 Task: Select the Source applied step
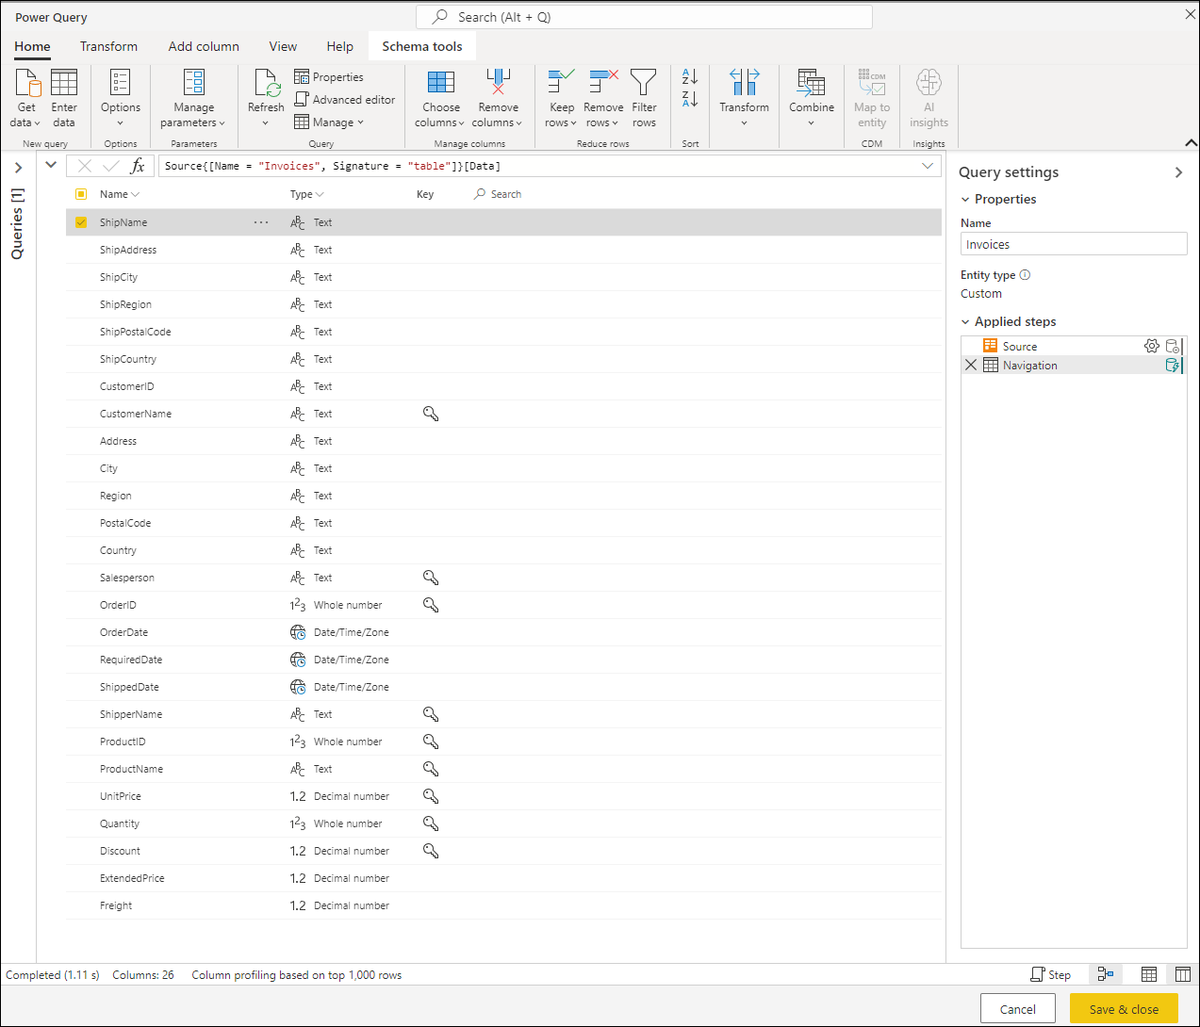tap(1073, 346)
